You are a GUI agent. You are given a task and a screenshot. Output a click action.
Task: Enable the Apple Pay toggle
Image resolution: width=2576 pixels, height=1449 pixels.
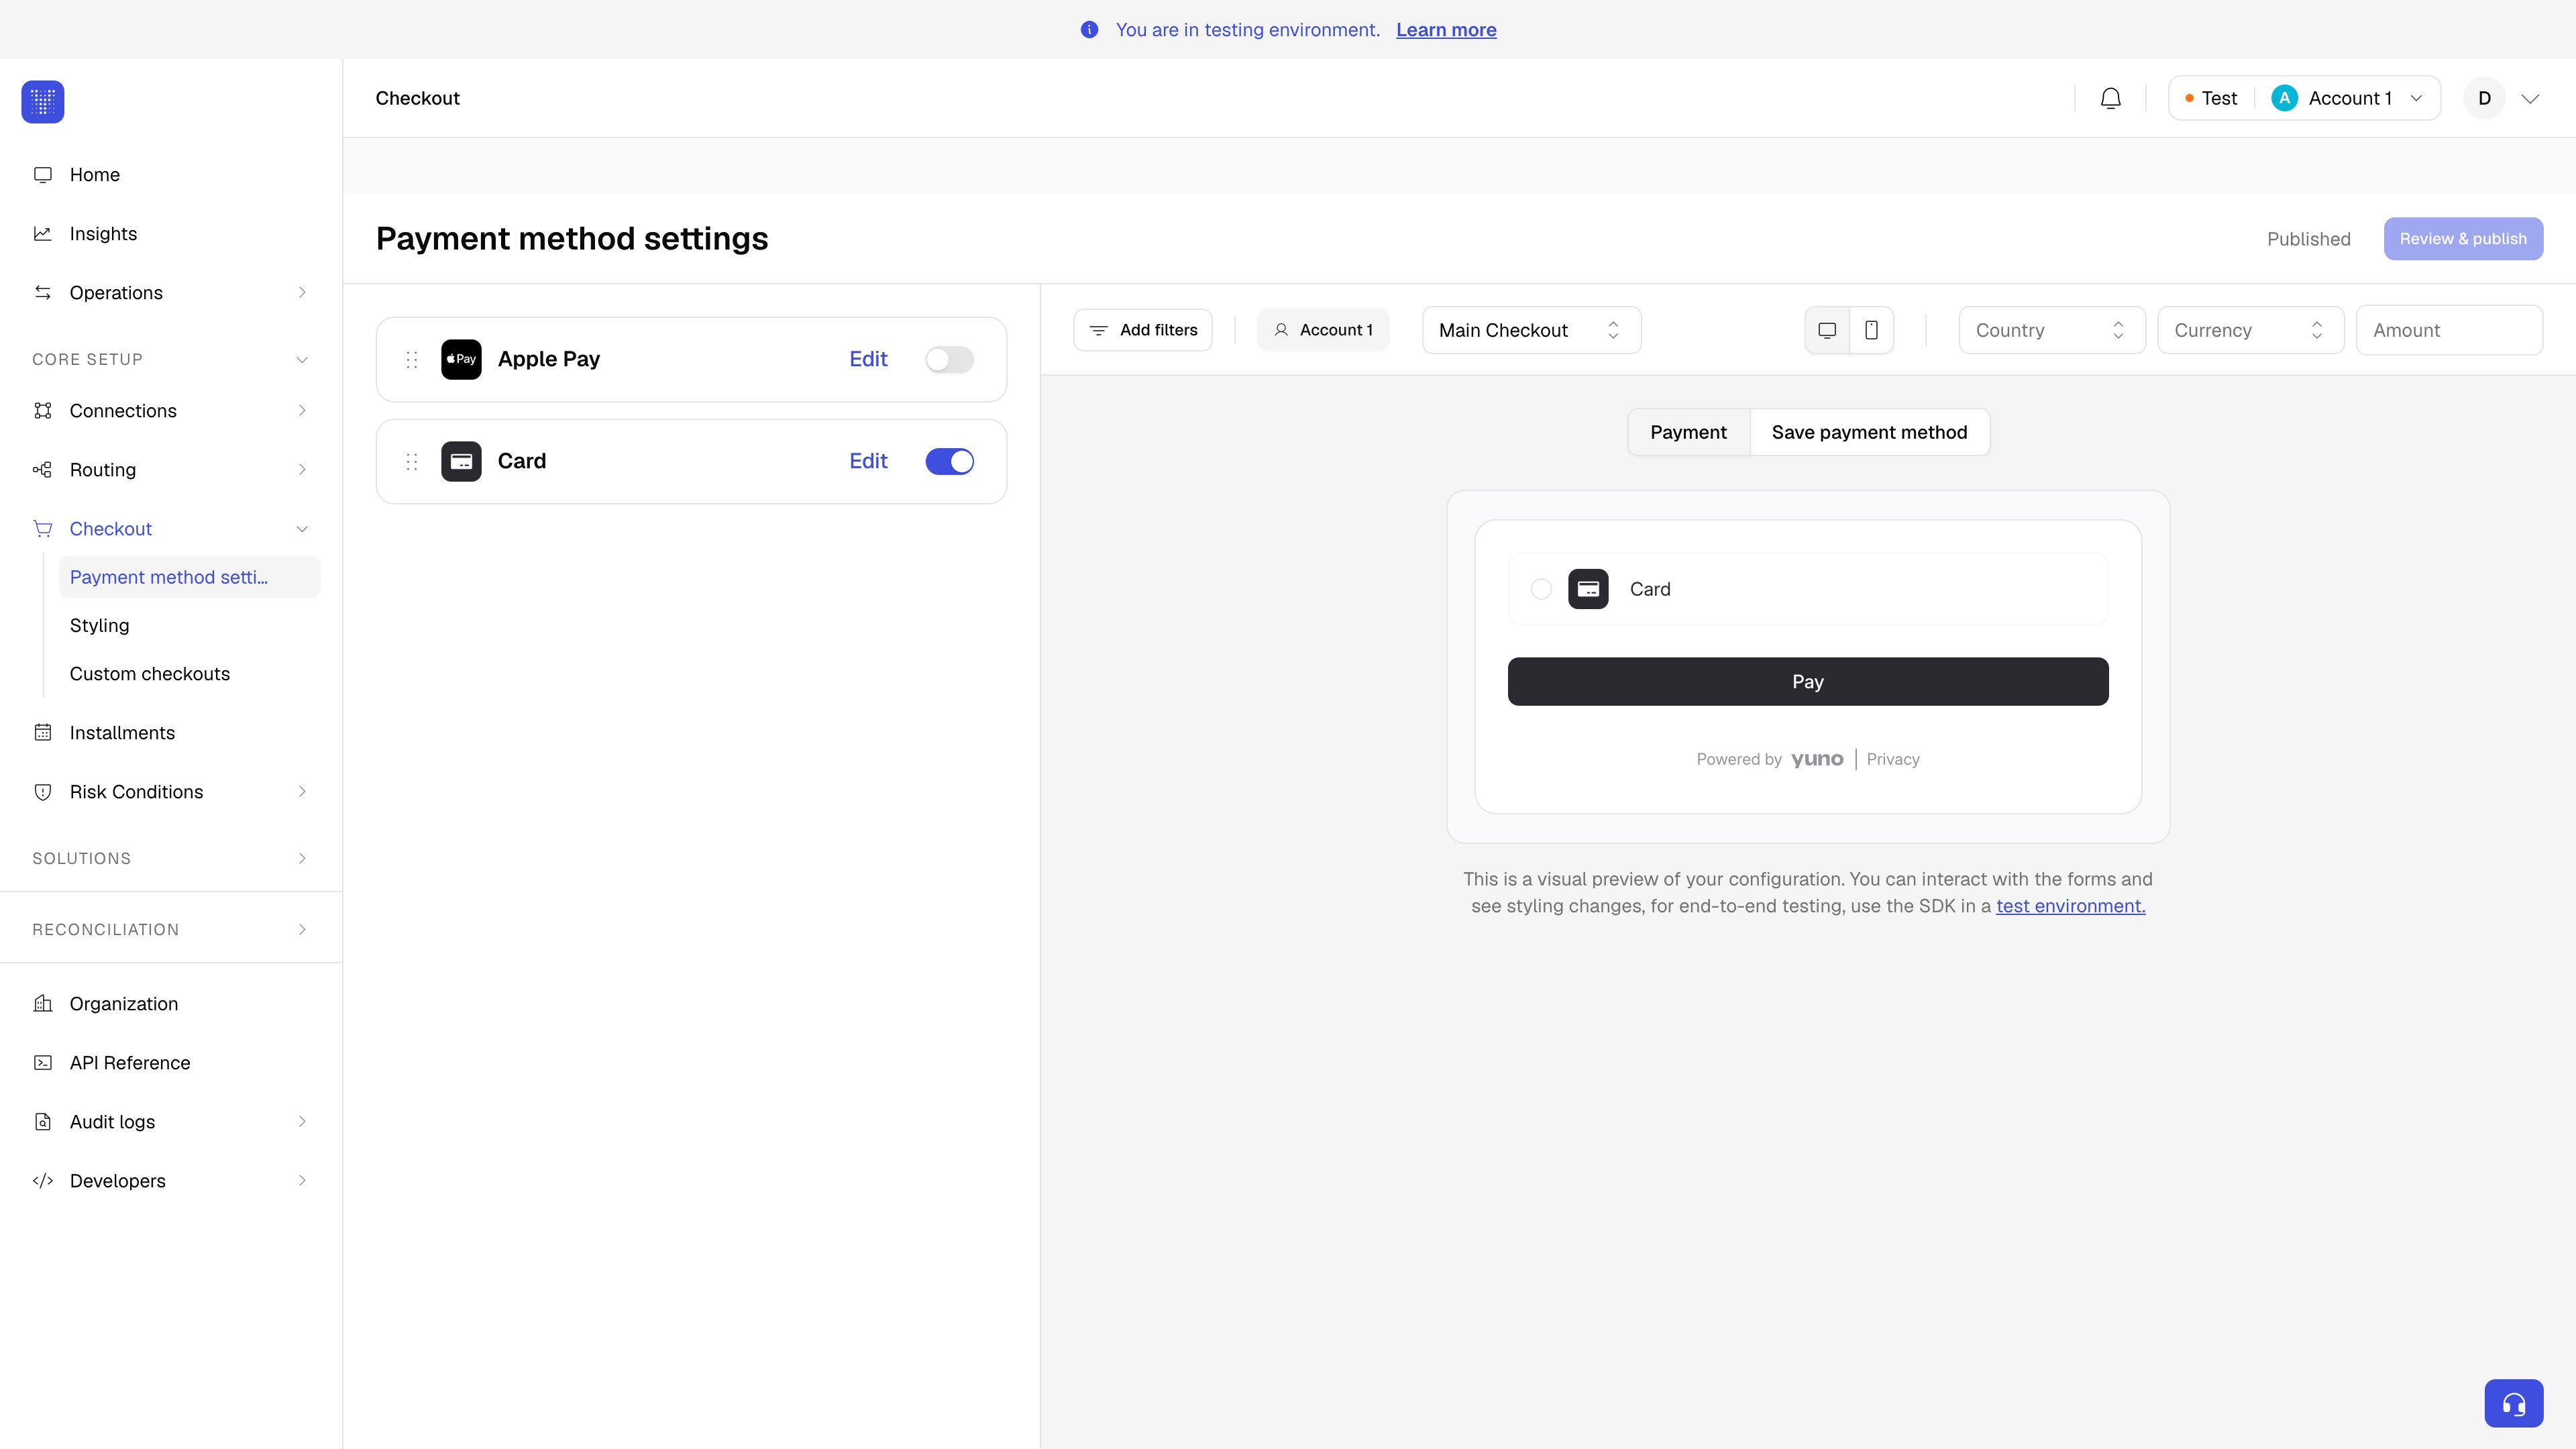(949, 359)
